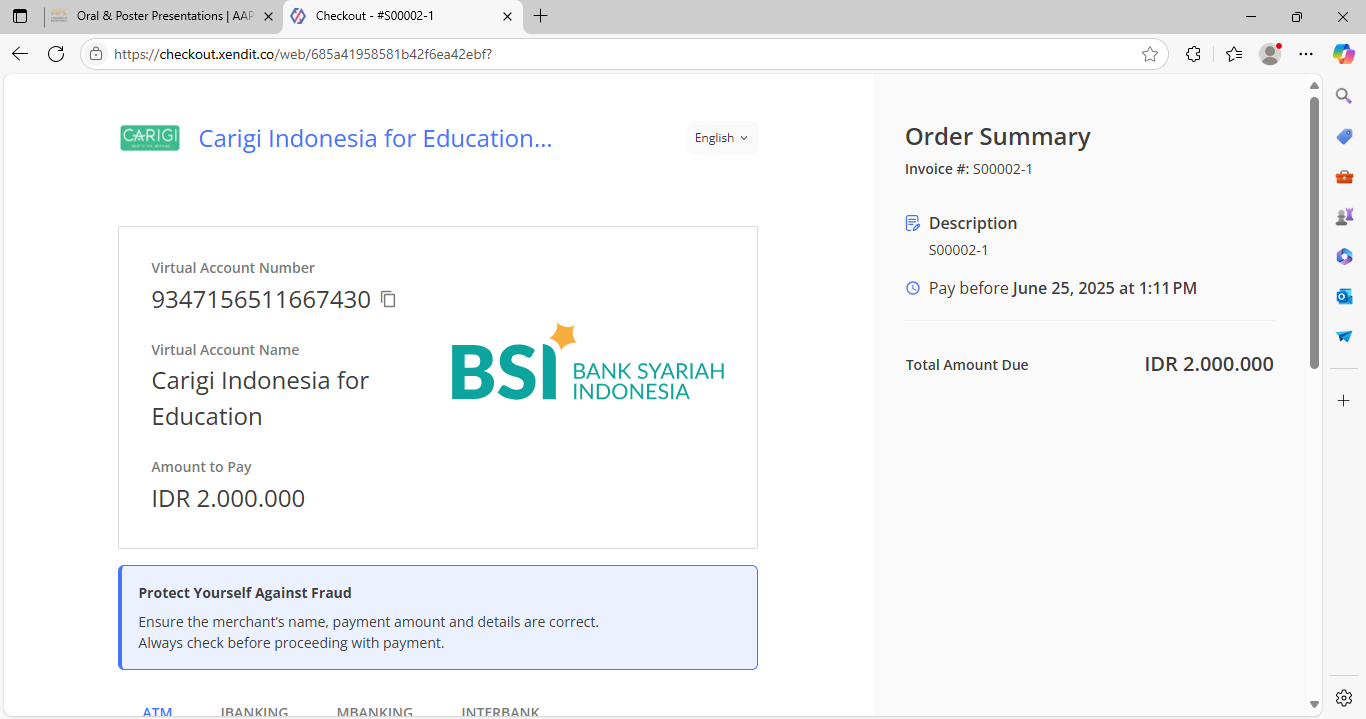Click Invoice # S00002-1 text

[x=969, y=169]
